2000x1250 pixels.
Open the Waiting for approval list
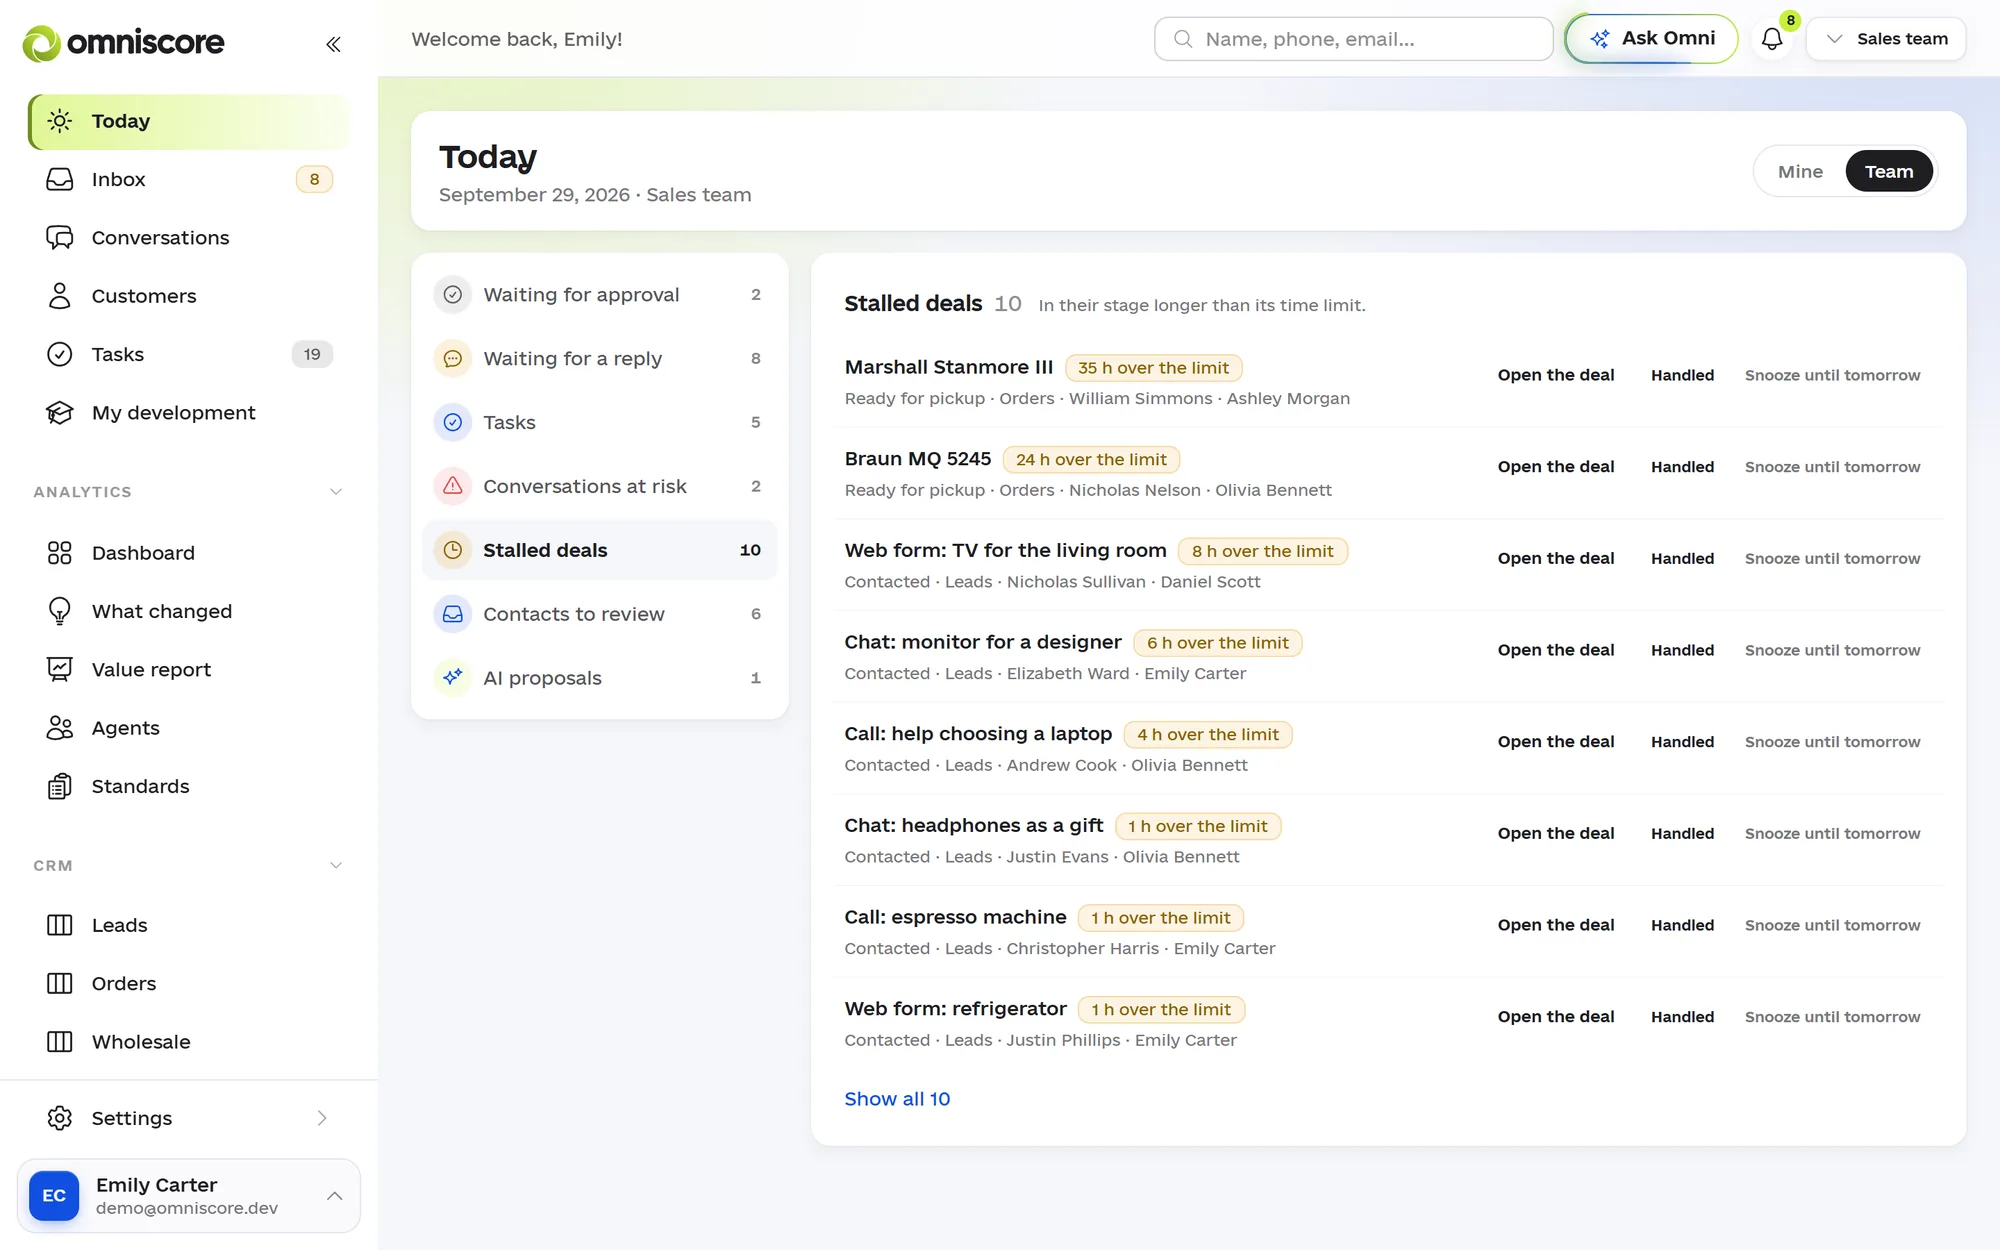coord(600,295)
